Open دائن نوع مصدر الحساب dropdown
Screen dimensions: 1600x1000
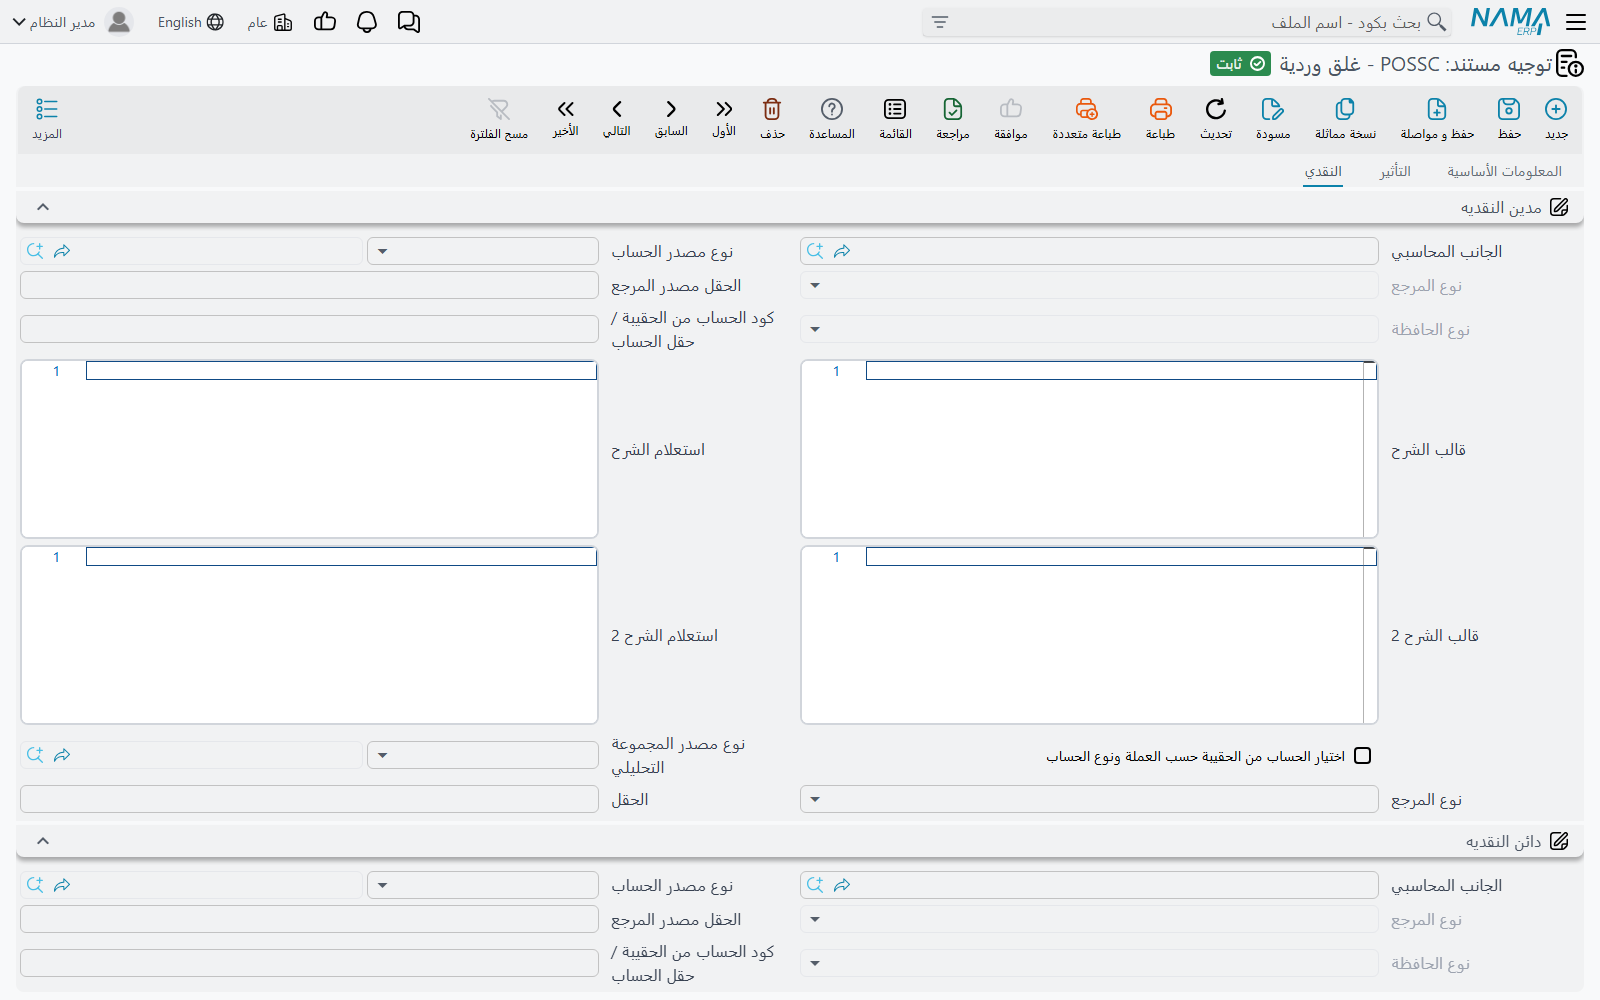point(483,885)
